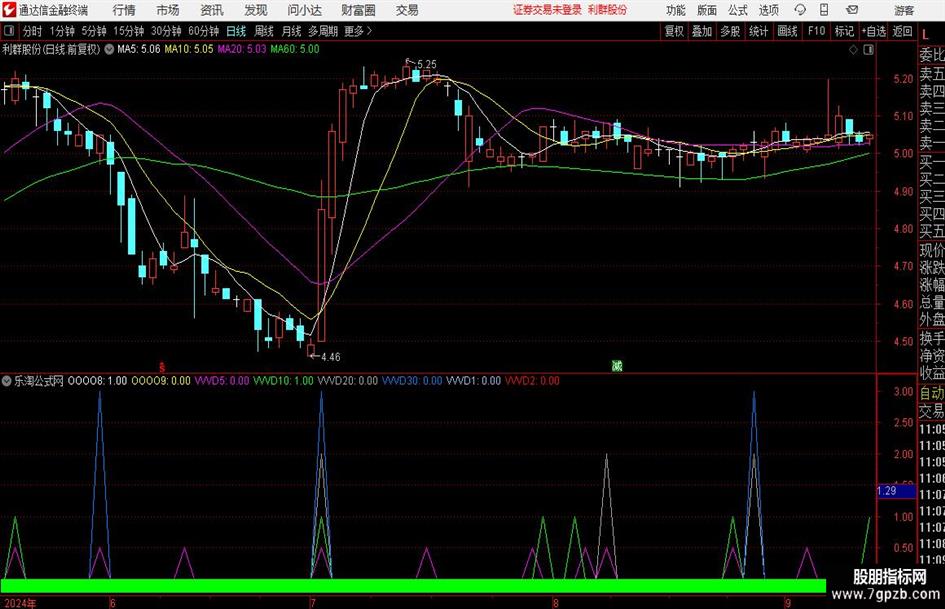Click the round dropdown icon beside 利群股份 title
This screenshot has height=609, width=945.
tap(109, 49)
